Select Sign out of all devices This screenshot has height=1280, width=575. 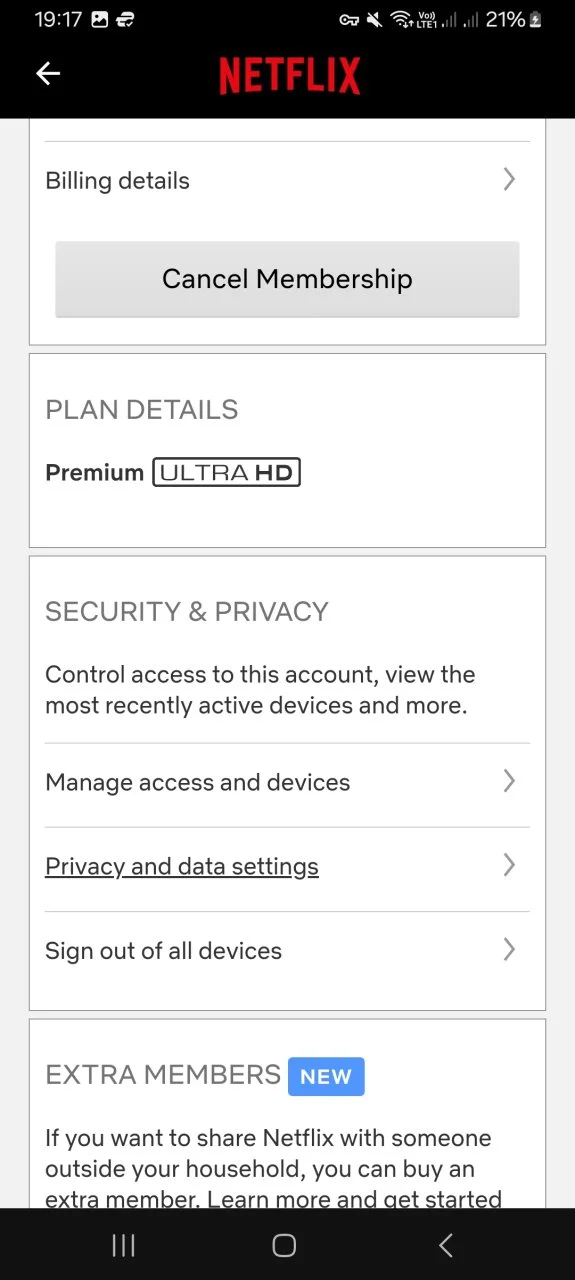tap(287, 950)
